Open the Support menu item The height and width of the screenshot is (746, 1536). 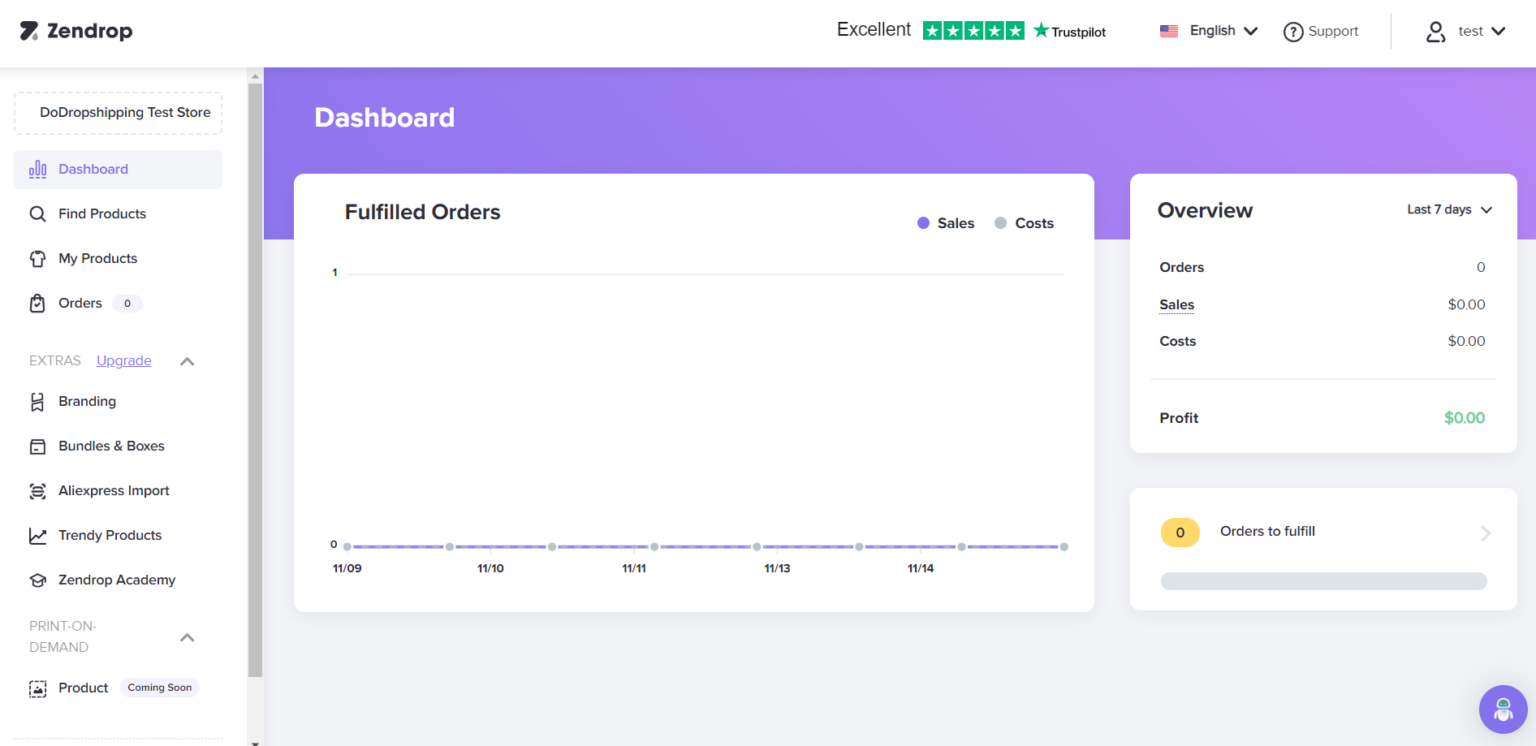(x=1322, y=31)
